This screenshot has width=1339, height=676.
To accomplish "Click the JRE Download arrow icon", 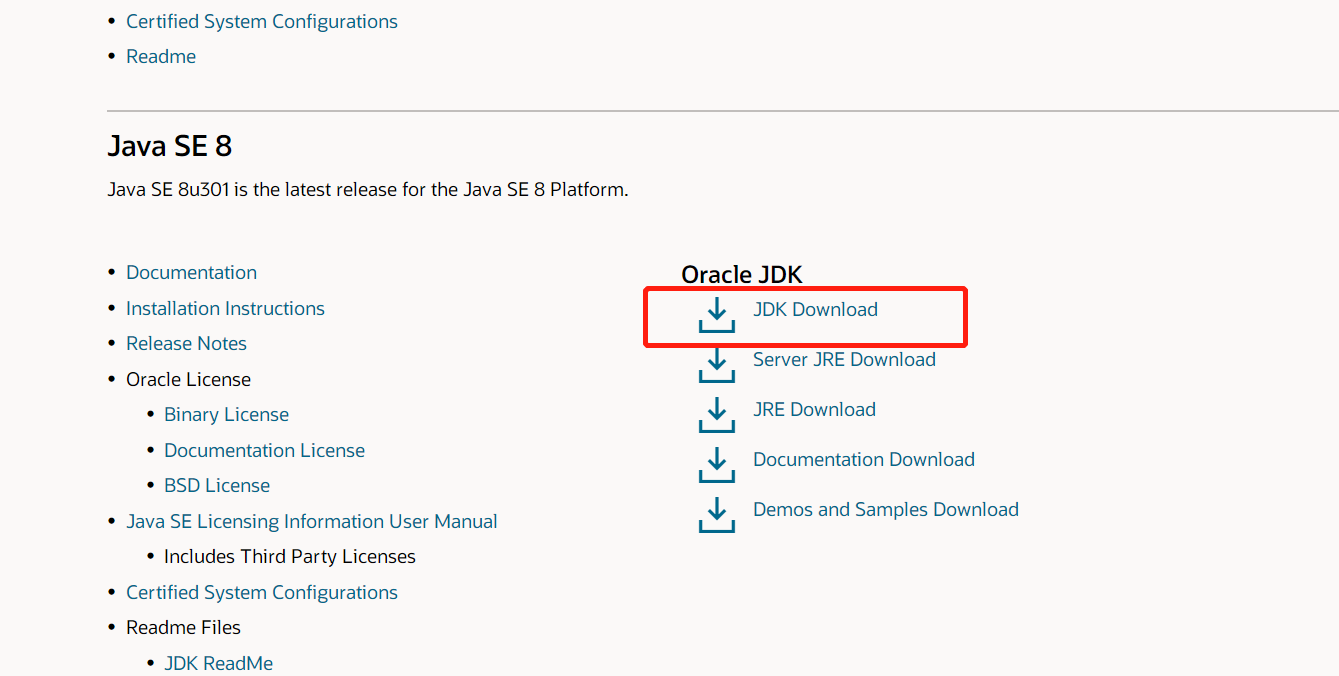I will [x=716, y=414].
